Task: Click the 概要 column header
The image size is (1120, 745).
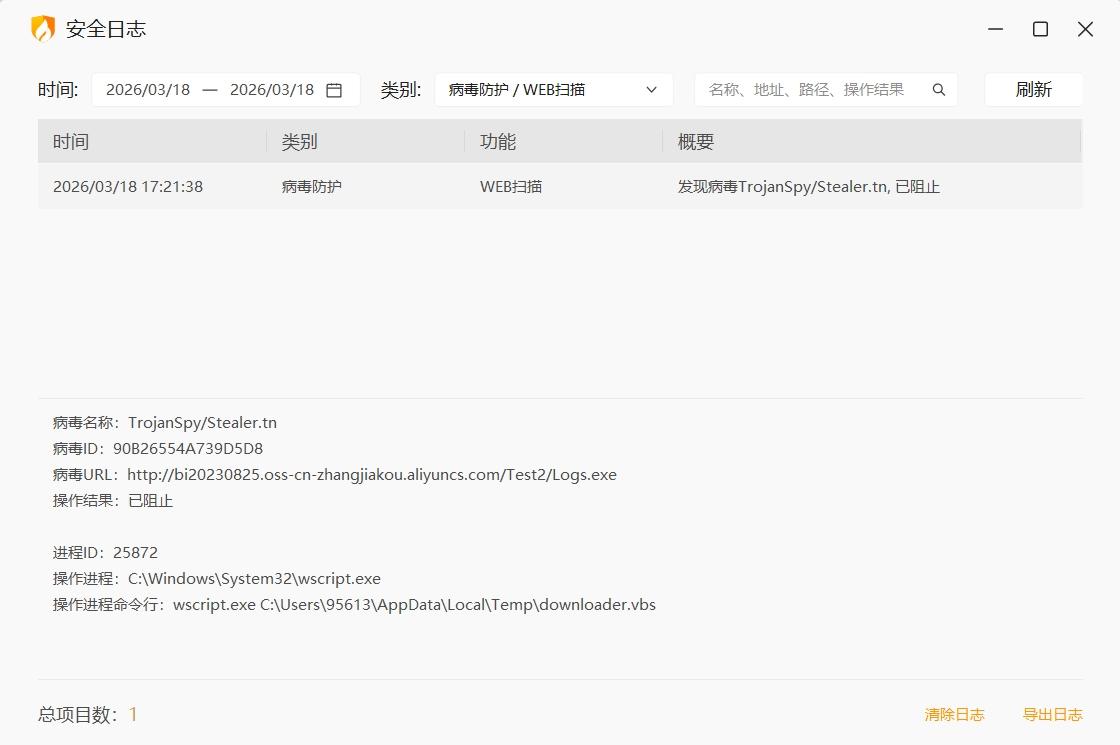Action: 696,142
